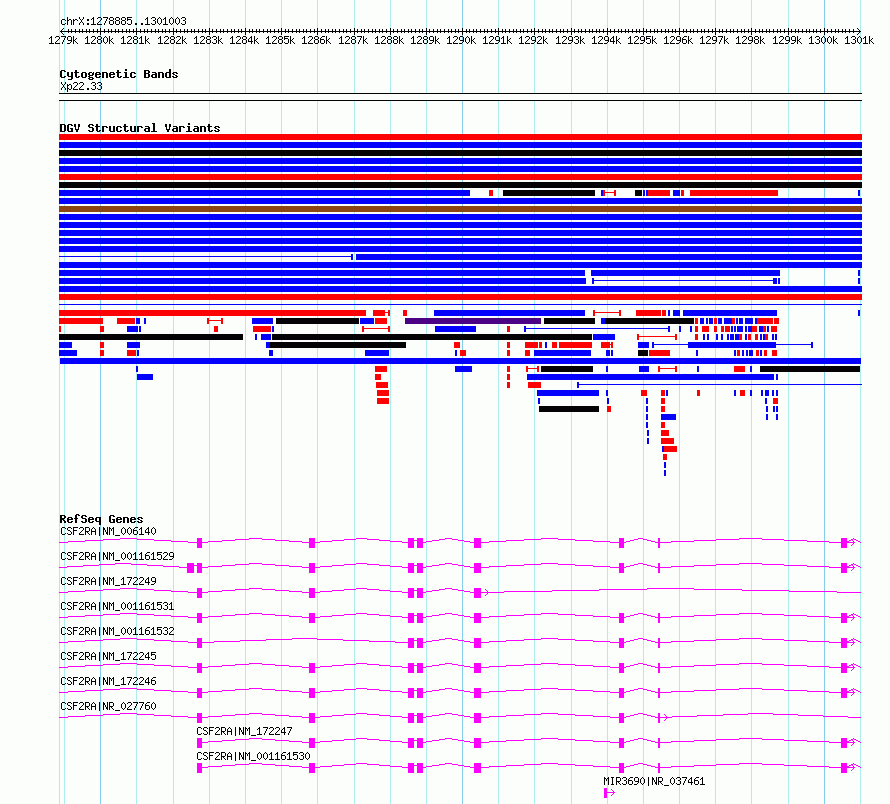Click the 1293k ruler label
This screenshot has width=890, height=804.
click(570, 40)
